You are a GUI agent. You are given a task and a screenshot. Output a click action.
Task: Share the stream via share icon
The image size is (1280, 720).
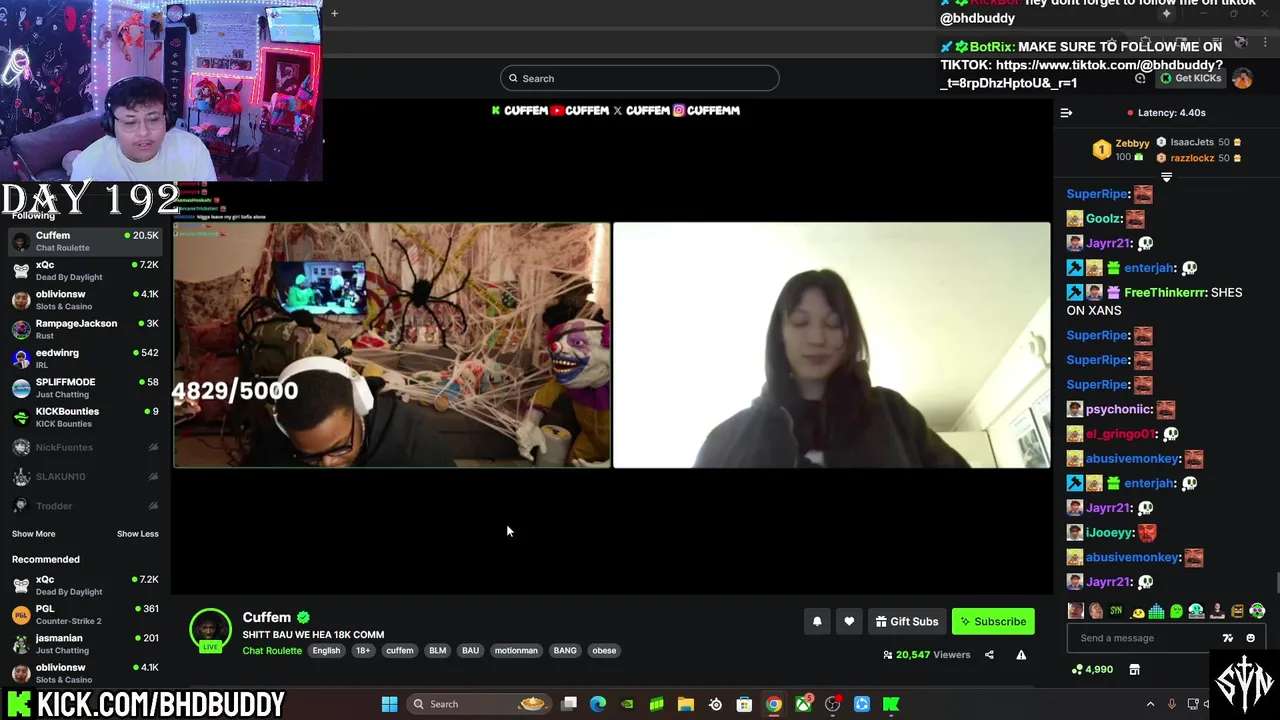[x=989, y=655]
